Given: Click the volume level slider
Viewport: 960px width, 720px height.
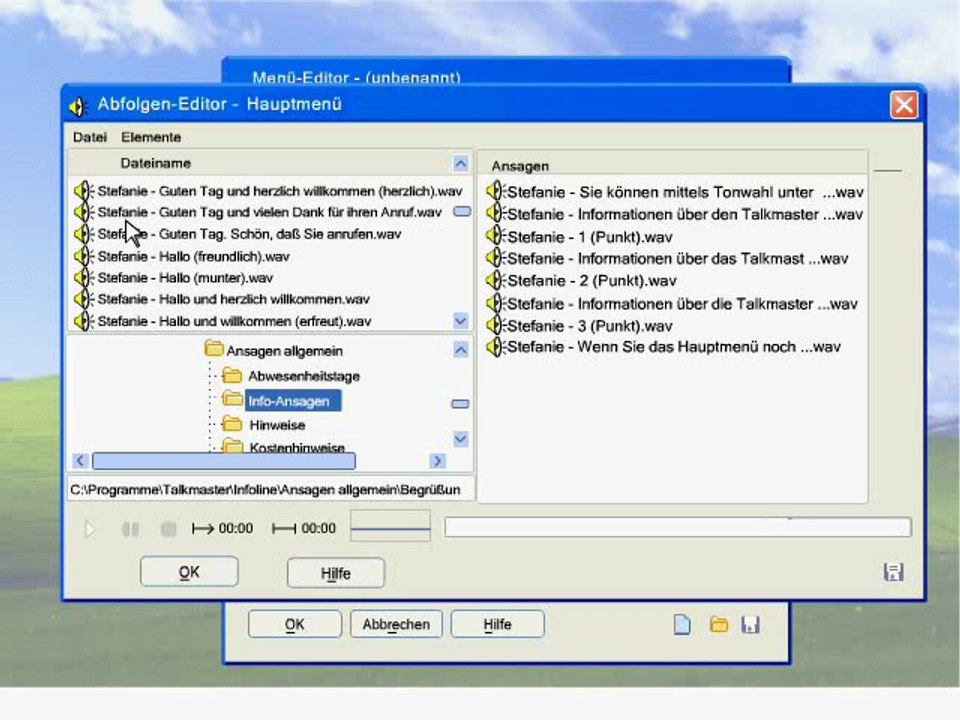Looking at the screenshot, I should pos(390,527).
